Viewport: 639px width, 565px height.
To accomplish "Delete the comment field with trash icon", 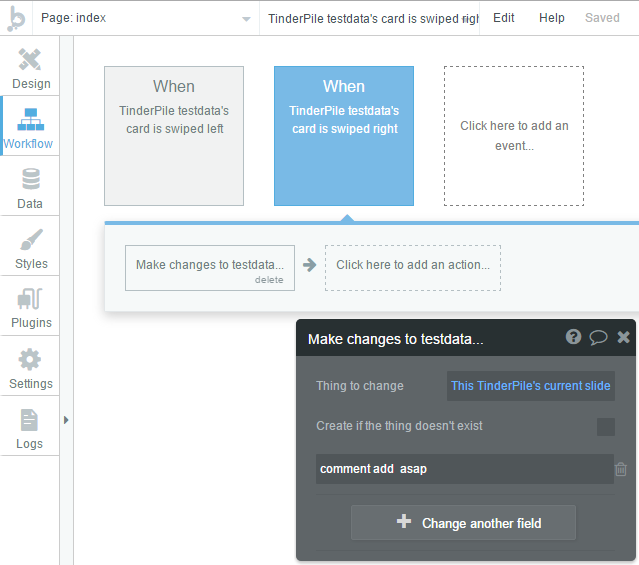I will click(x=621, y=469).
